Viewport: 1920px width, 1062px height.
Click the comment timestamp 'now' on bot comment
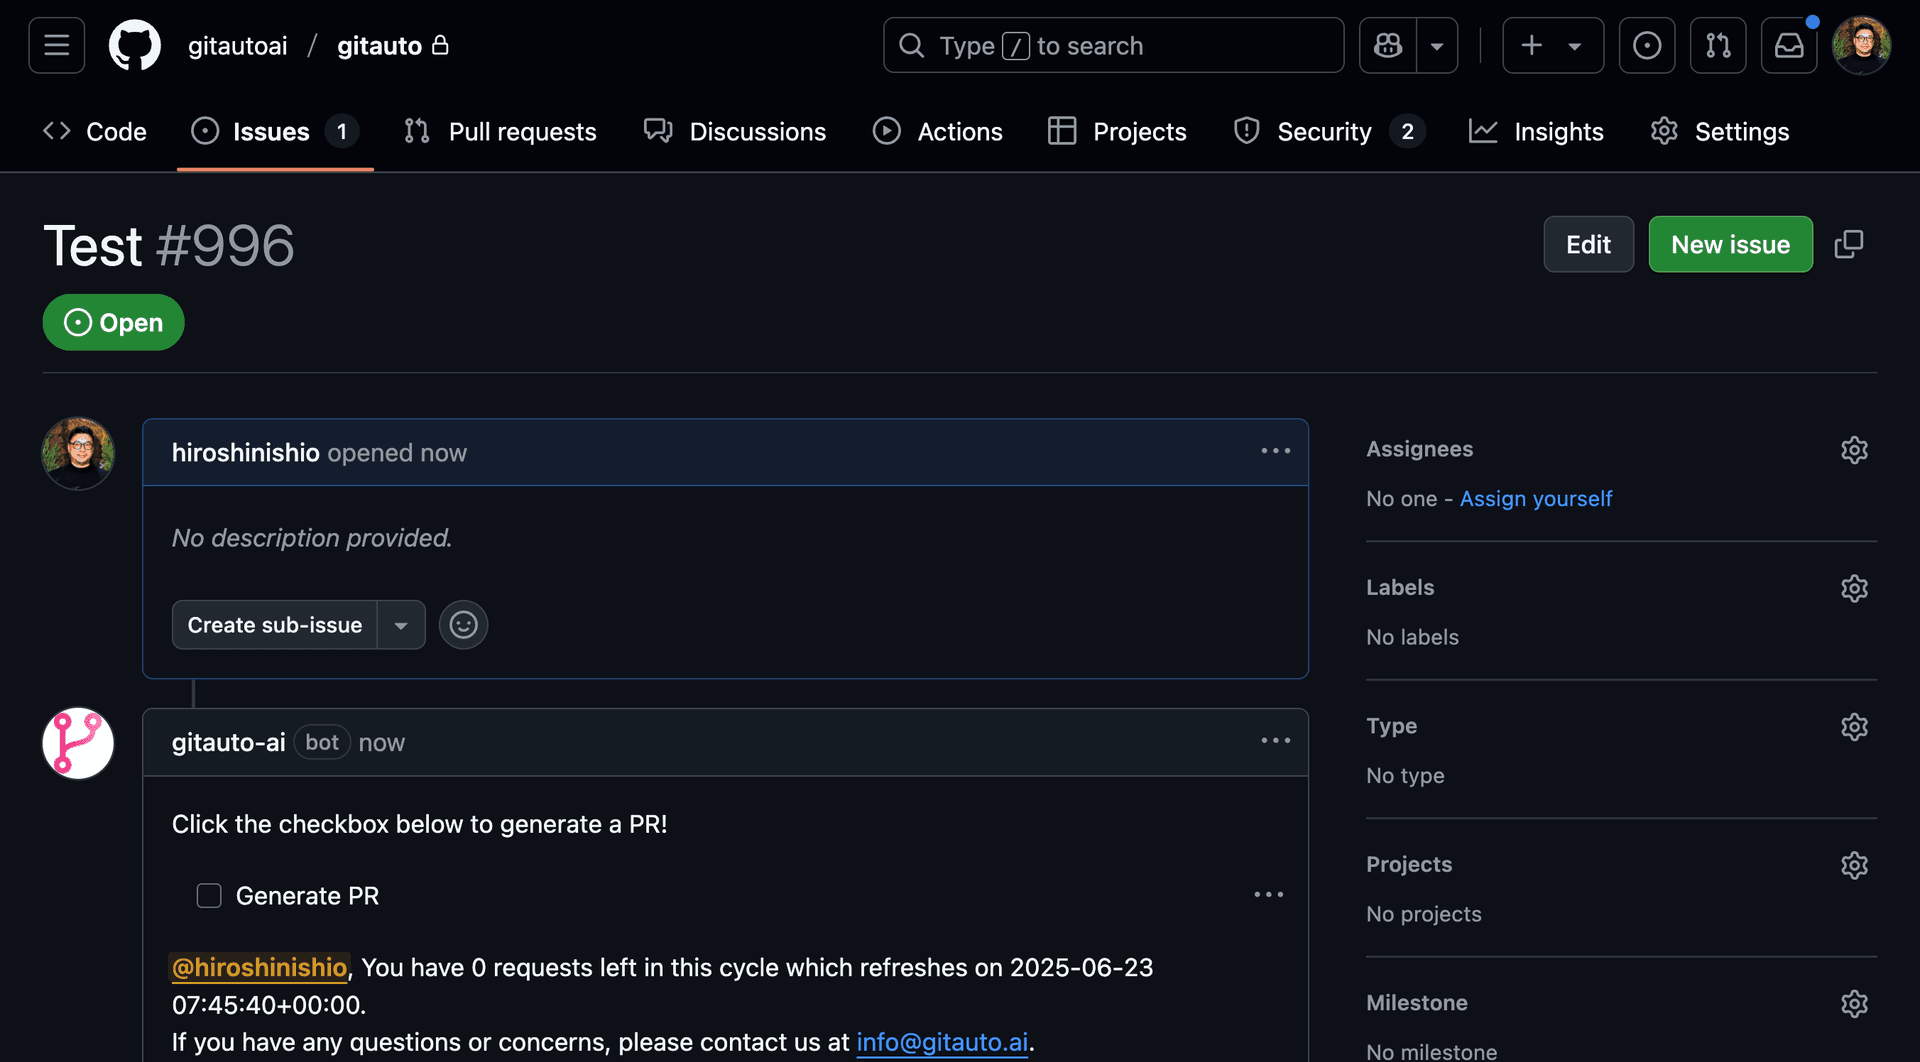tap(381, 742)
